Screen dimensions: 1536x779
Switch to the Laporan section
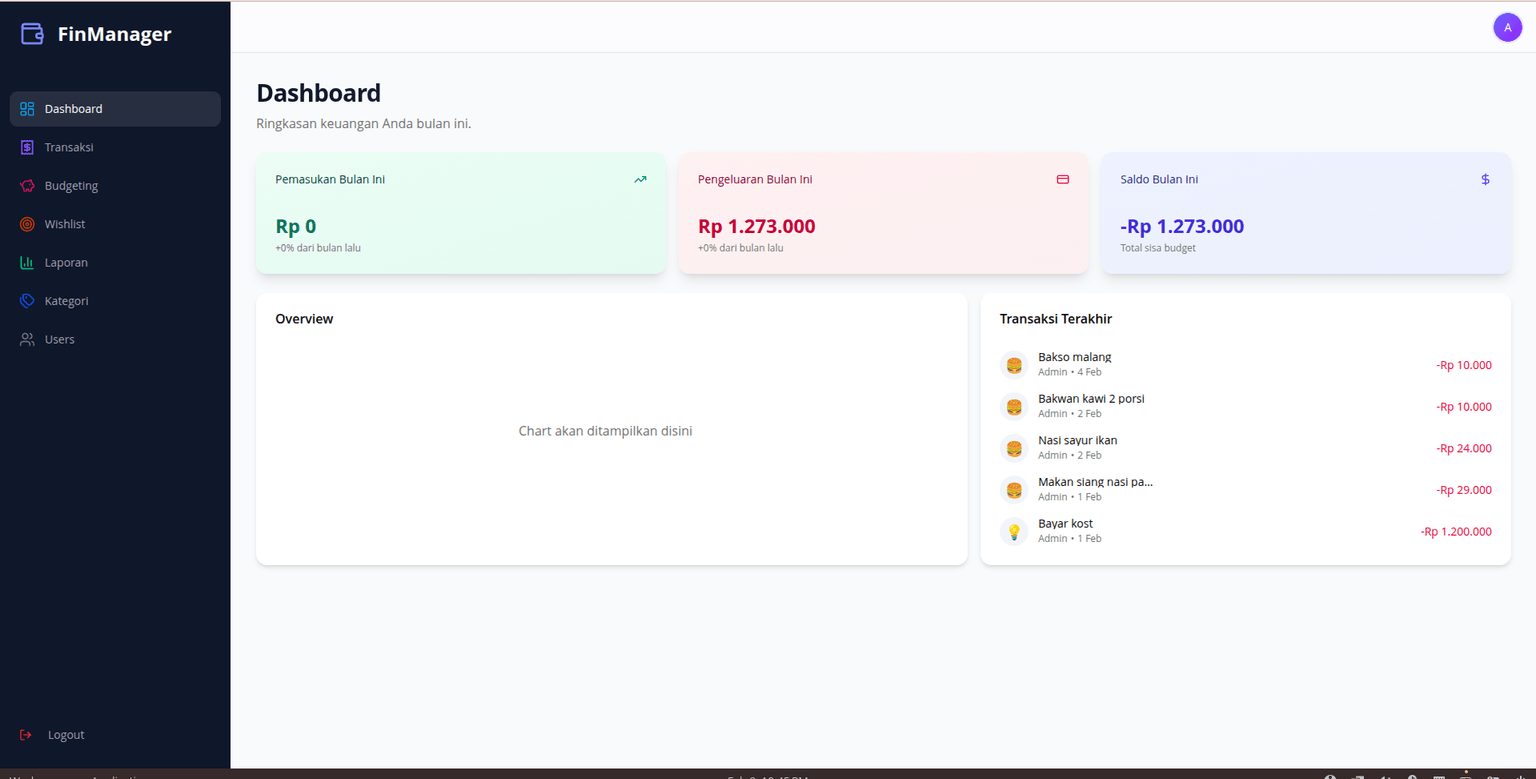pyautogui.click(x=66, y=262)
